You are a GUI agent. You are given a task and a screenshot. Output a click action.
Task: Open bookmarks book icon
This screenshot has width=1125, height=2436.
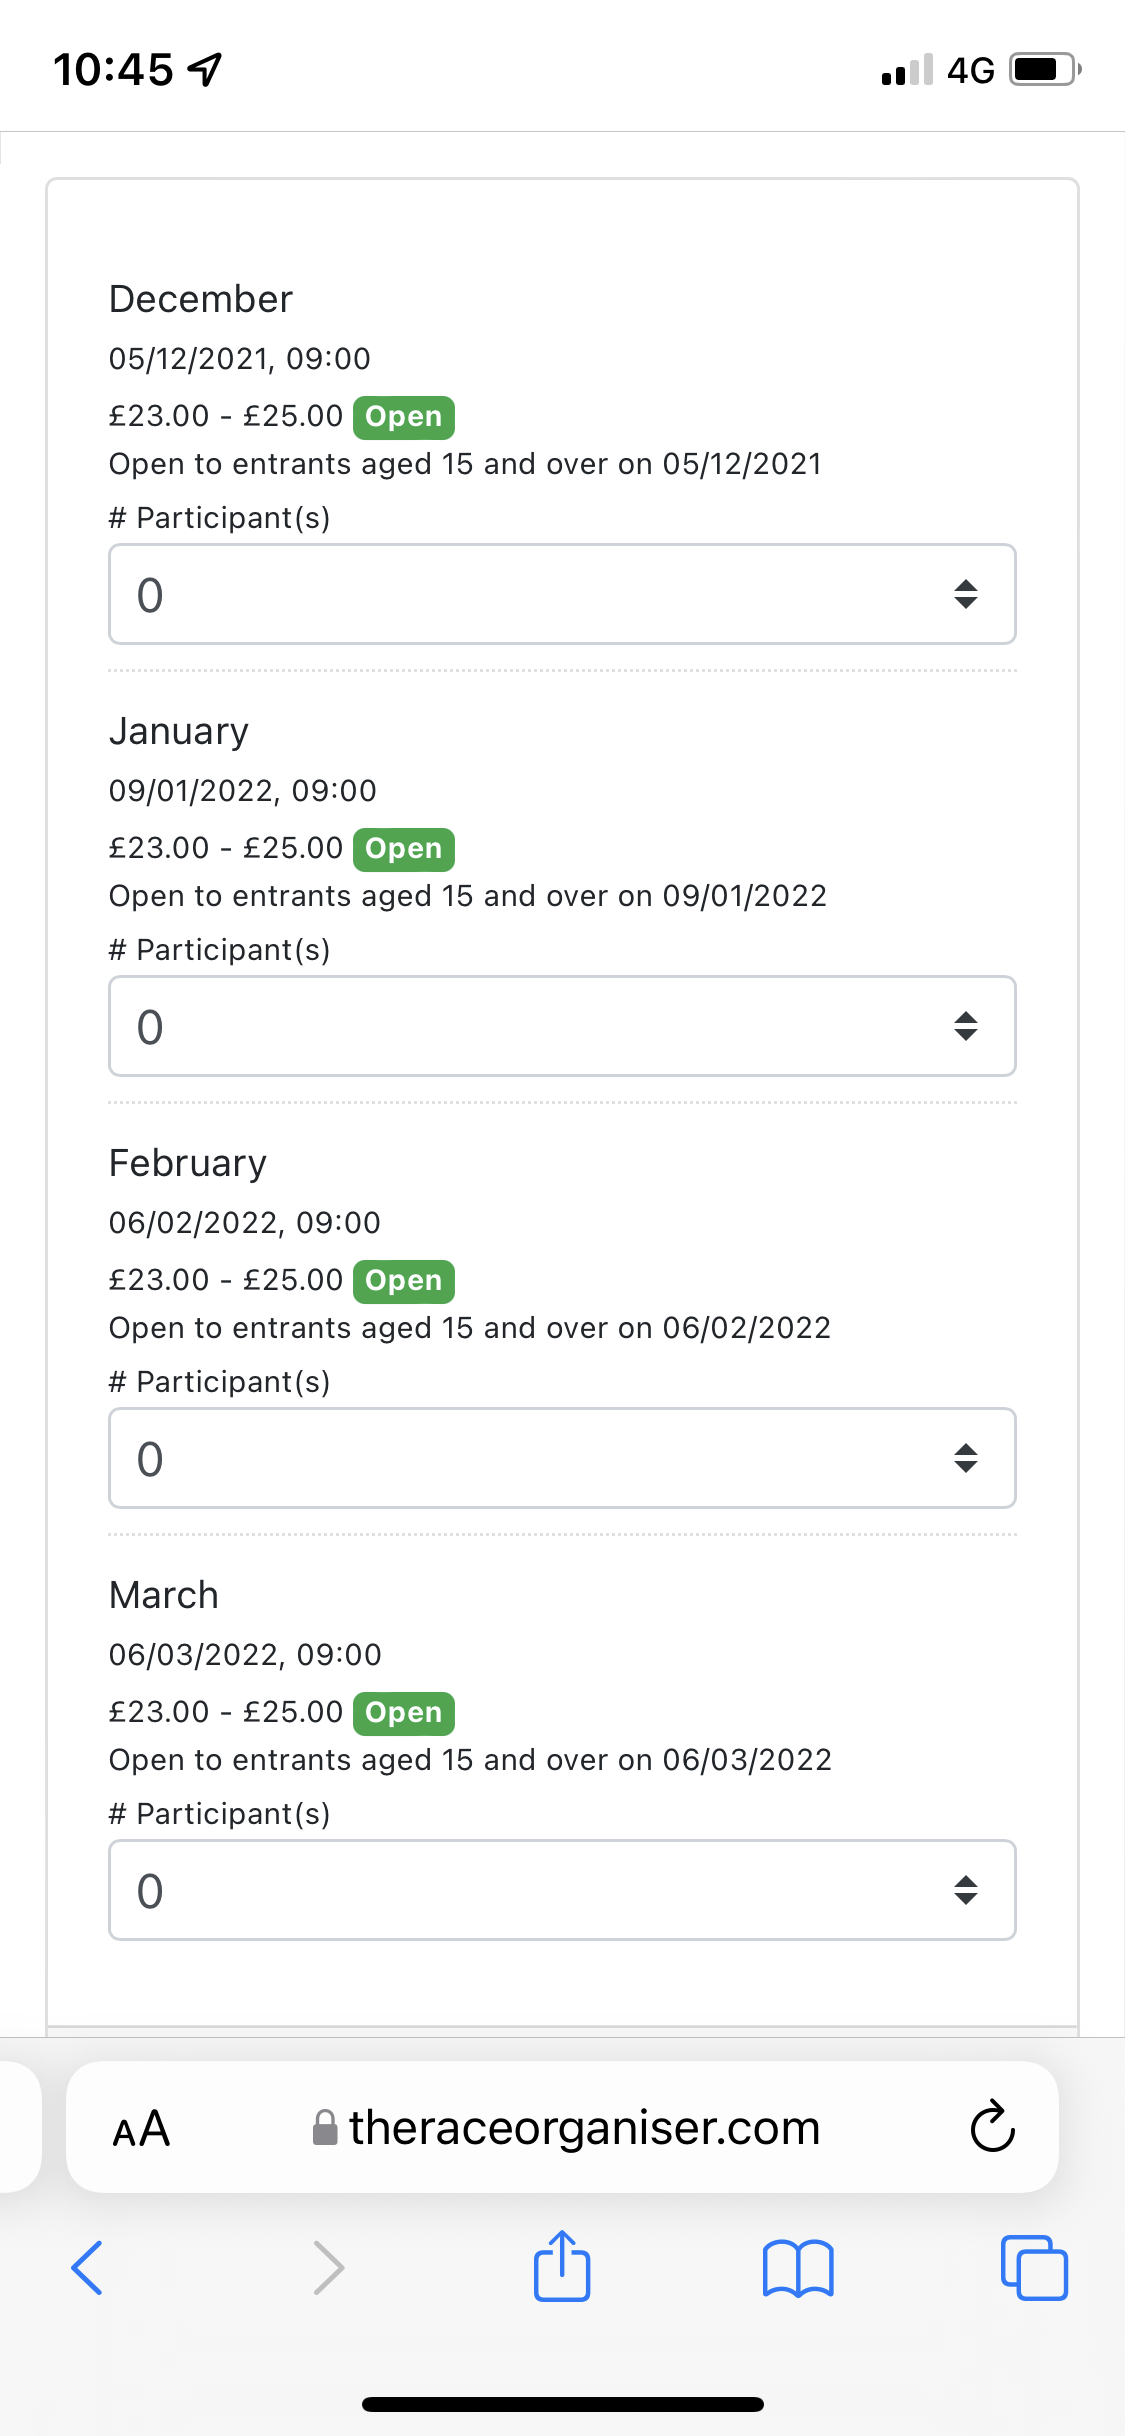click(x=797, y=2267)
